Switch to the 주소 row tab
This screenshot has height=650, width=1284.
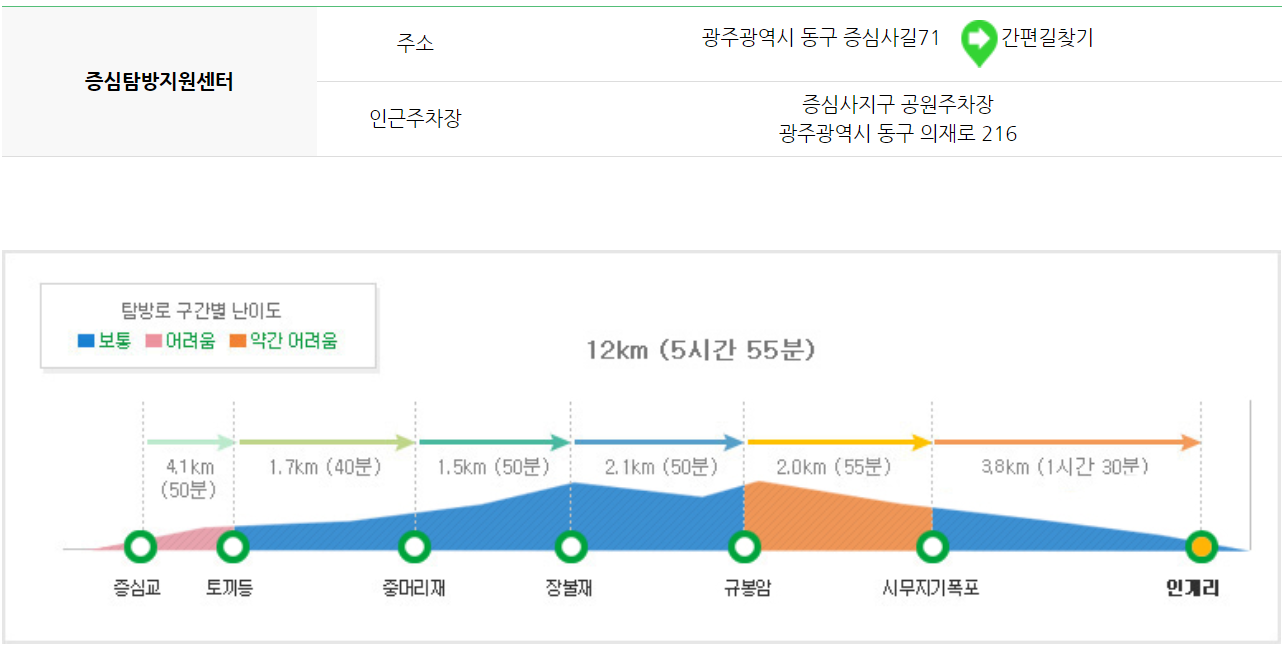point(413,42)
